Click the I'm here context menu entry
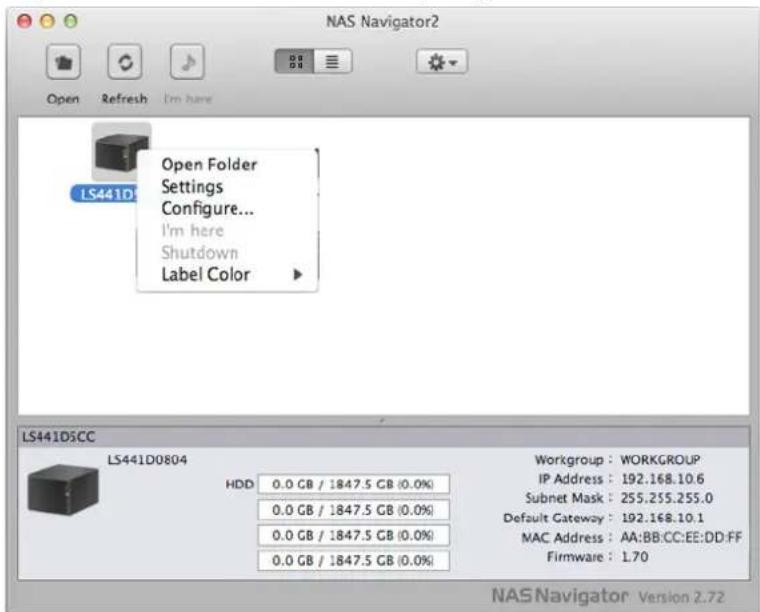 pos(192,231)
